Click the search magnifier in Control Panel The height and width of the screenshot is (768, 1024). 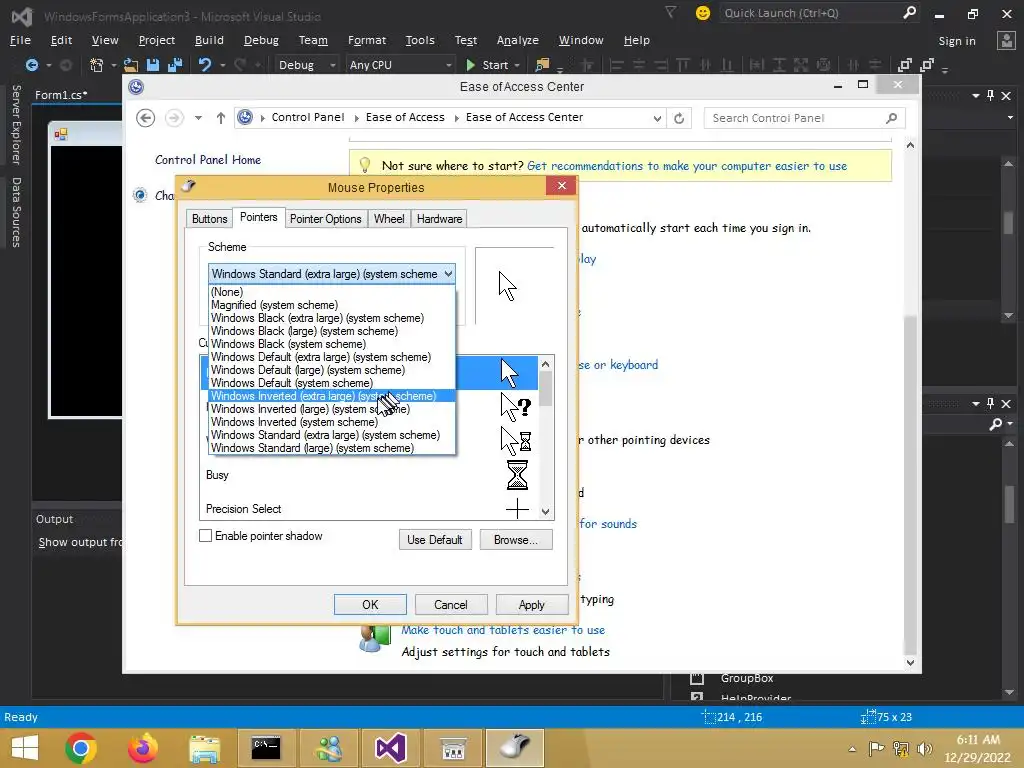click(891, 118)
